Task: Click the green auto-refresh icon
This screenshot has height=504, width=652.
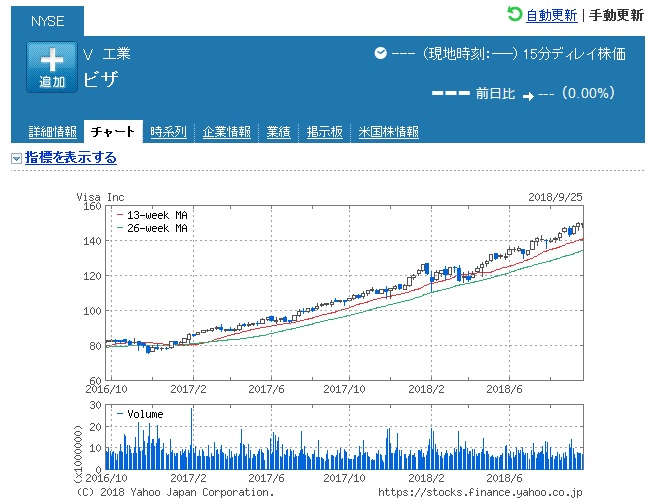Action: 514,14
